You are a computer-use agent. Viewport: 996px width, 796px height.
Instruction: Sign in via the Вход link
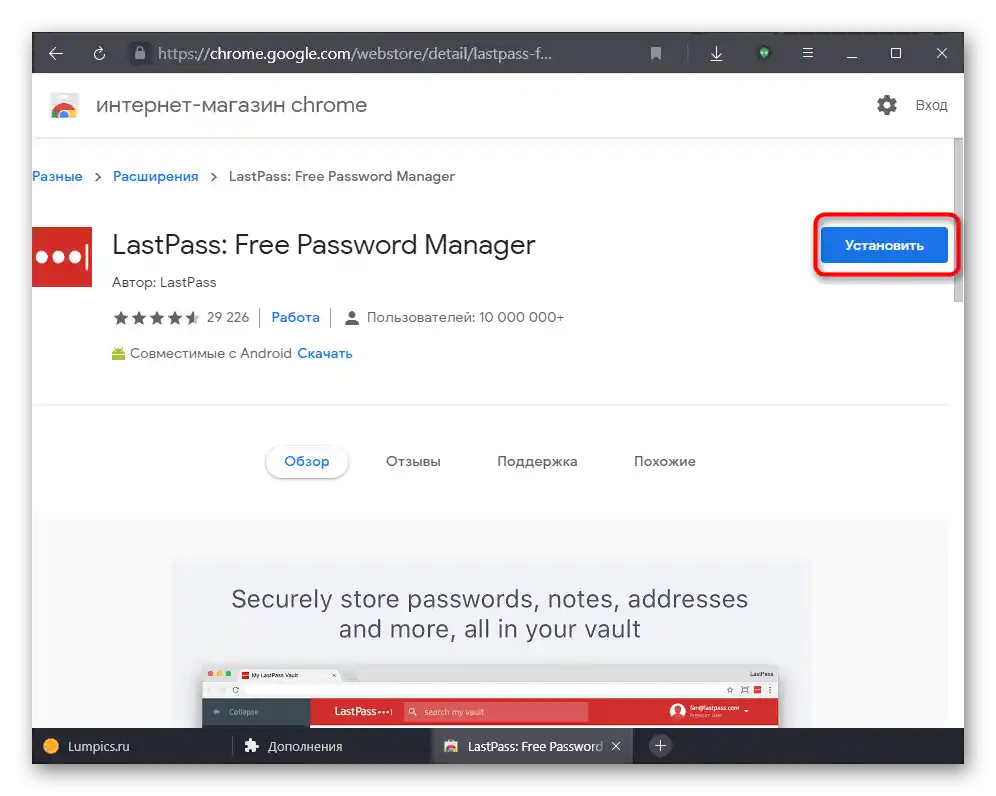(931, 105)
